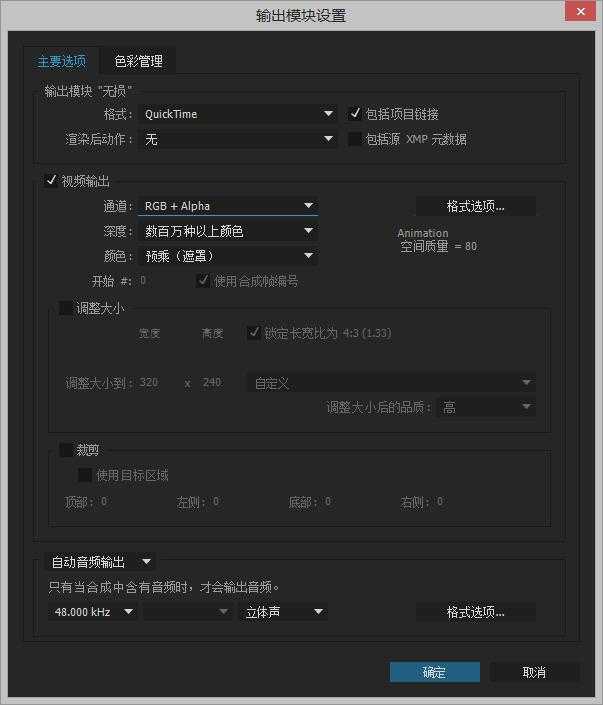Open the 立体声 channel dropdown
Screen dimensions: 603x705
(283, 612)
